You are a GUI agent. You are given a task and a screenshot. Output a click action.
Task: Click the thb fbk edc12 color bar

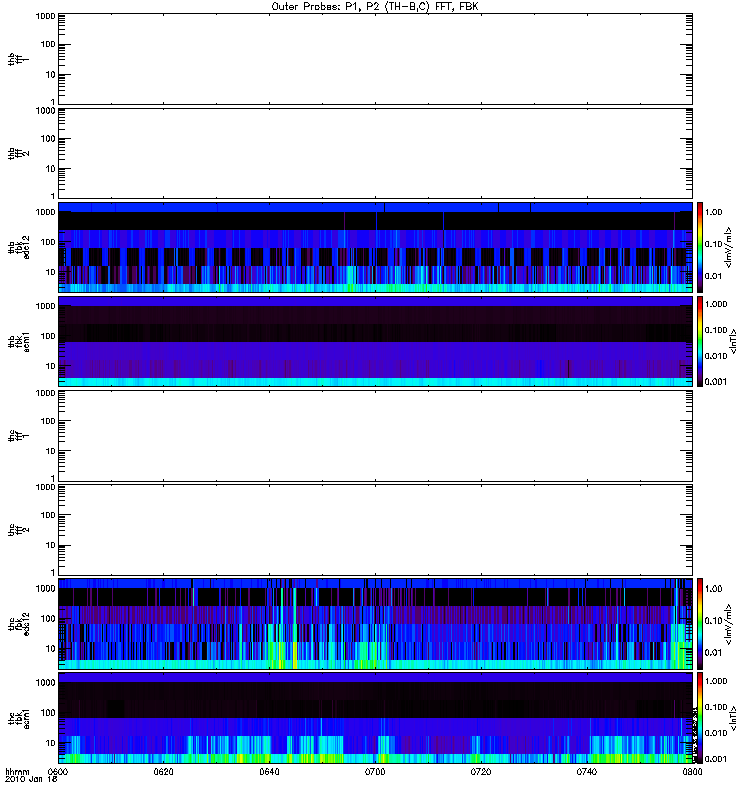tap(700, 247)
